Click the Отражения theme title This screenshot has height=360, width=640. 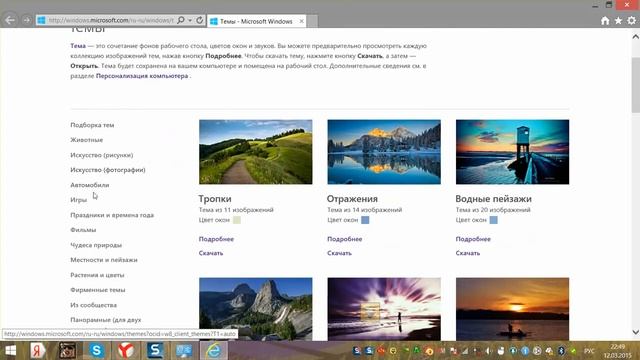[352, 199]
